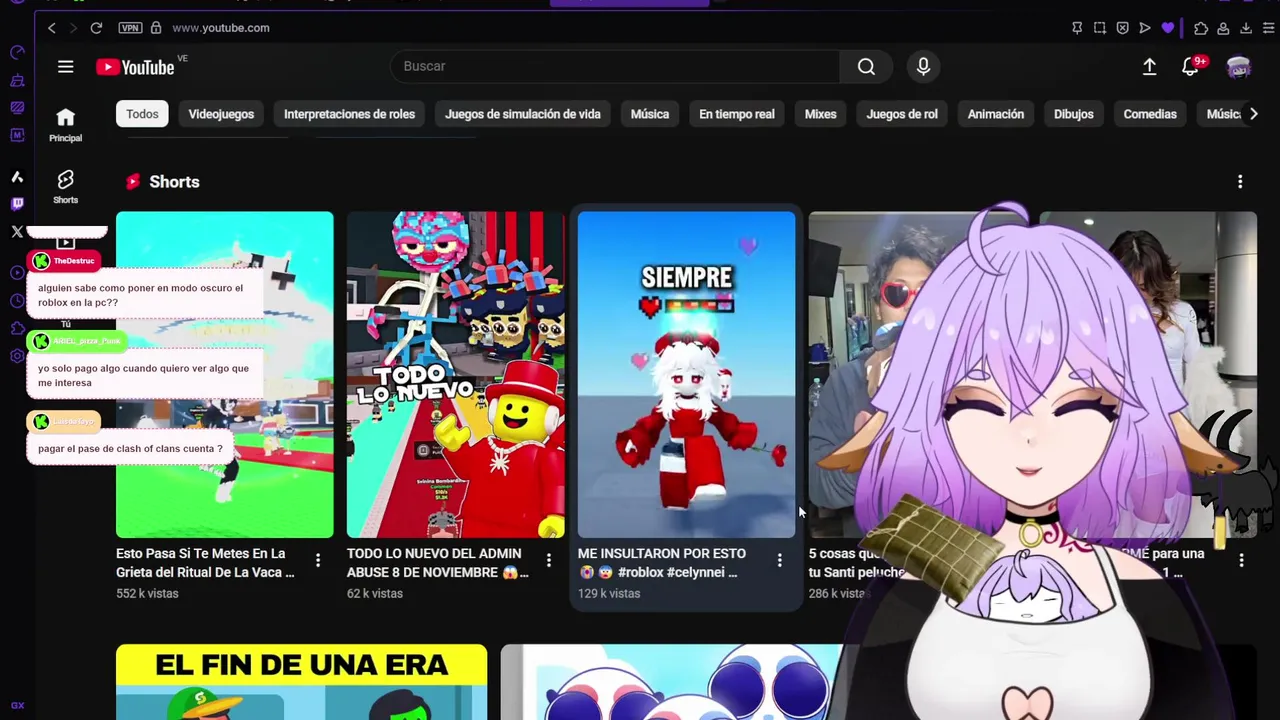Open options for 'Esto Pasa Si Te Metes' short
This screenshot has width=1280, height=720.
[x=318, y=561]
